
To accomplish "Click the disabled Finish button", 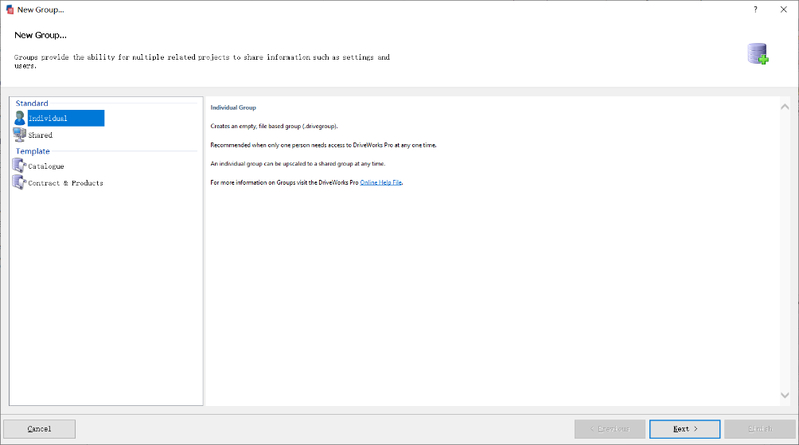I will coord(760,429).
